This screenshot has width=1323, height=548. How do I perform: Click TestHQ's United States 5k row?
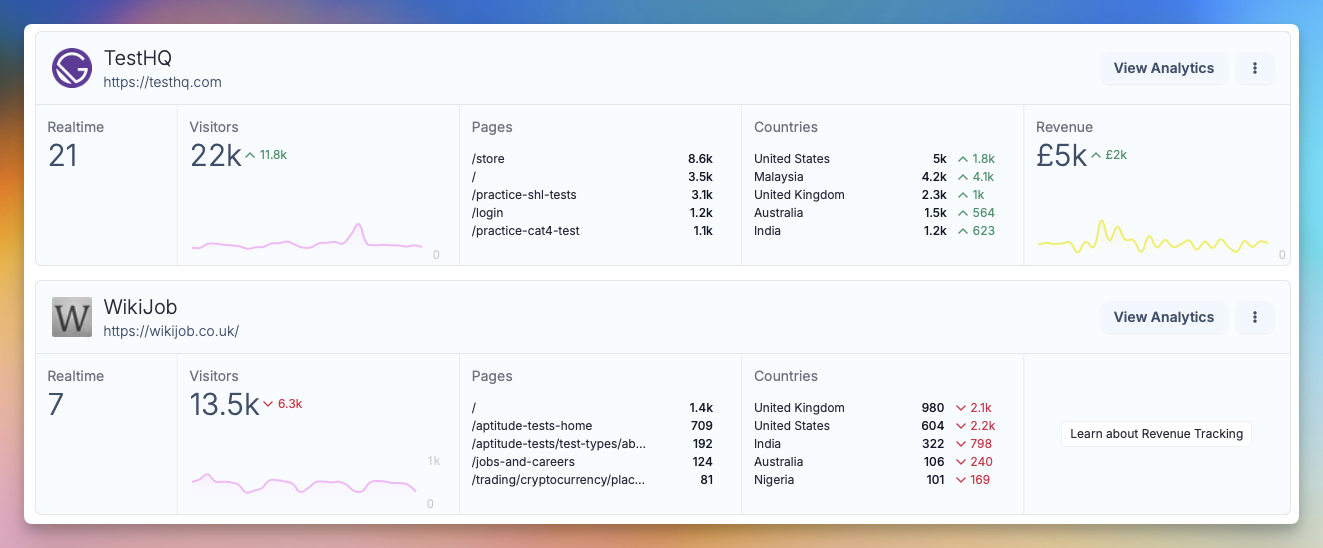click(874, 159)
